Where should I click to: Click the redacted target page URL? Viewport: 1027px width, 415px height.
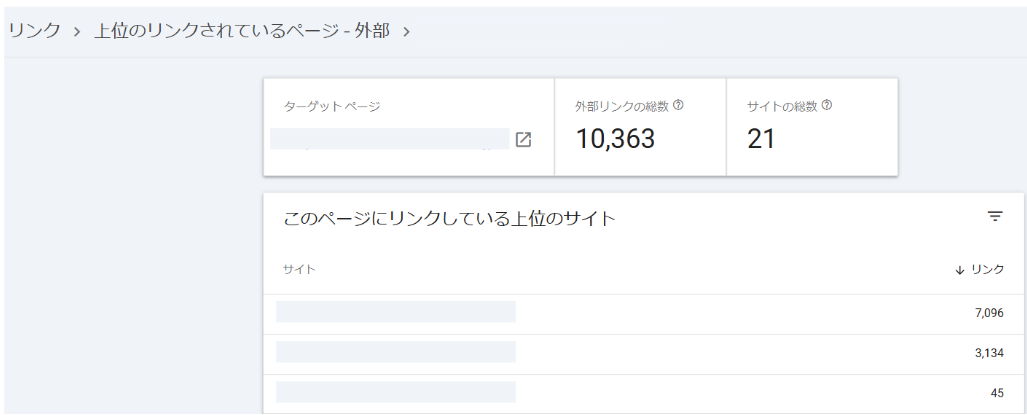click(390, 139)
